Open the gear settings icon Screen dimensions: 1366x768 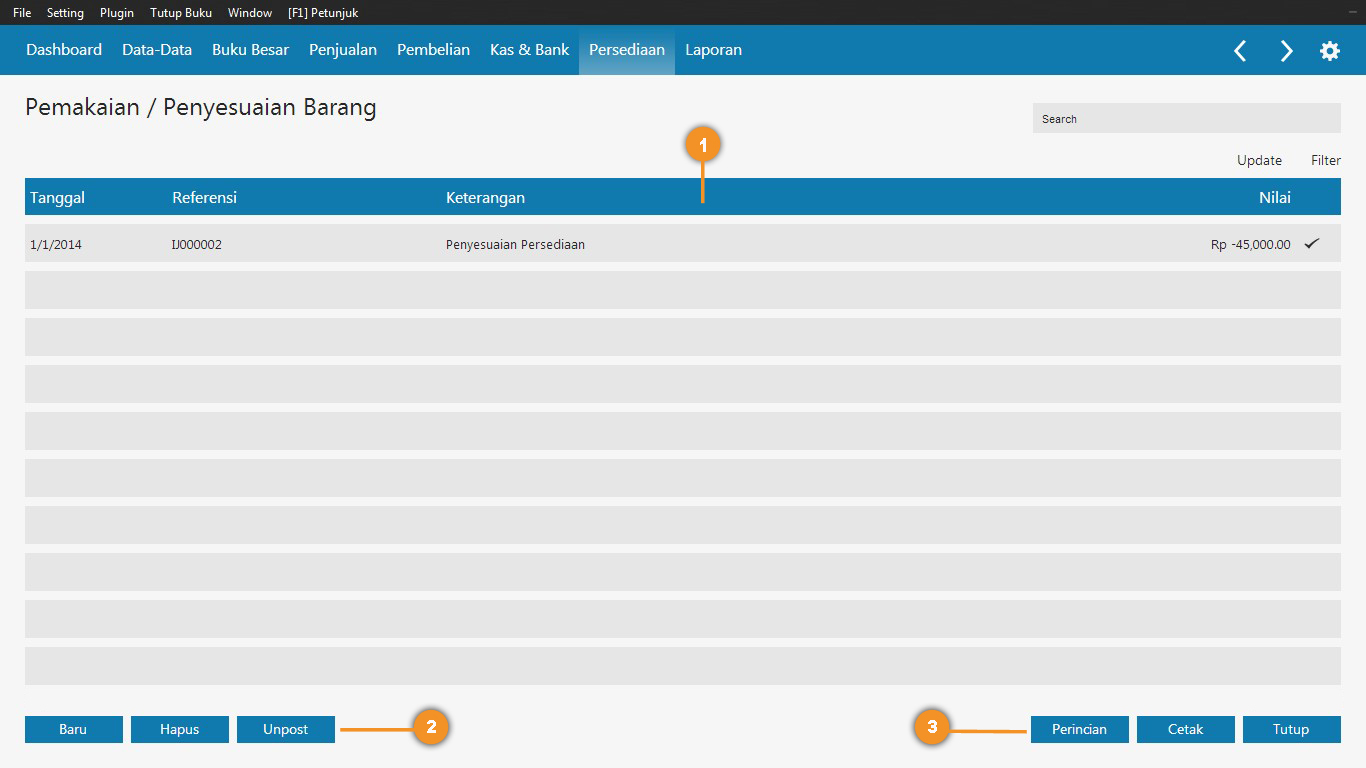pos(1330,51)
